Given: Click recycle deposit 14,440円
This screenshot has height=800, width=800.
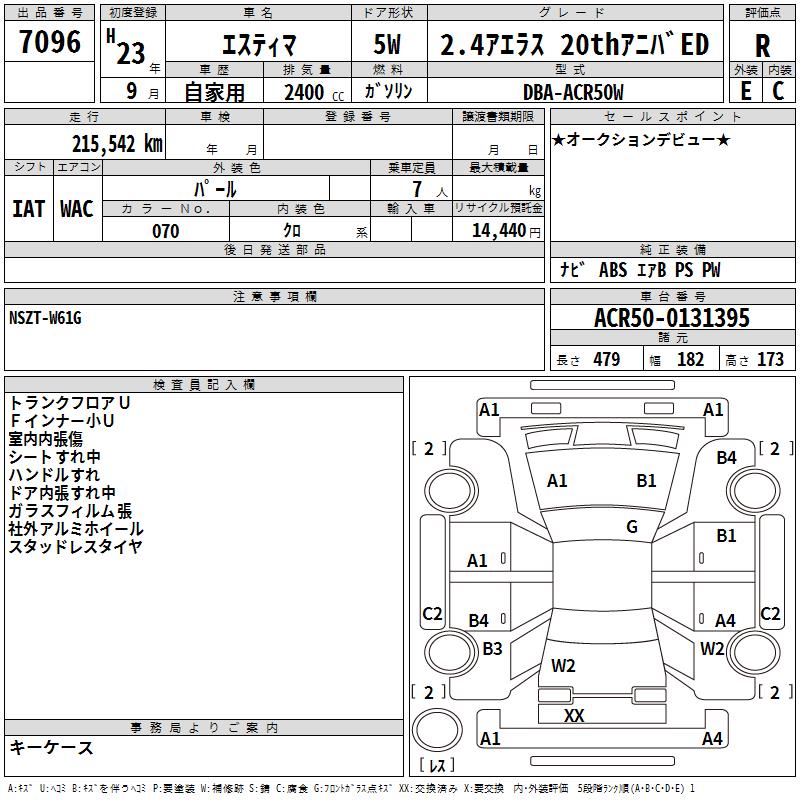Looking at the screenshot, I should (x=506, y=231).
